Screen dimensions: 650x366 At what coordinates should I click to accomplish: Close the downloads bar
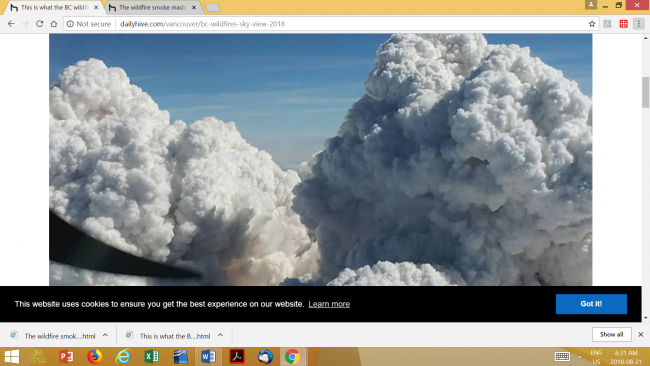pos(640,334)
